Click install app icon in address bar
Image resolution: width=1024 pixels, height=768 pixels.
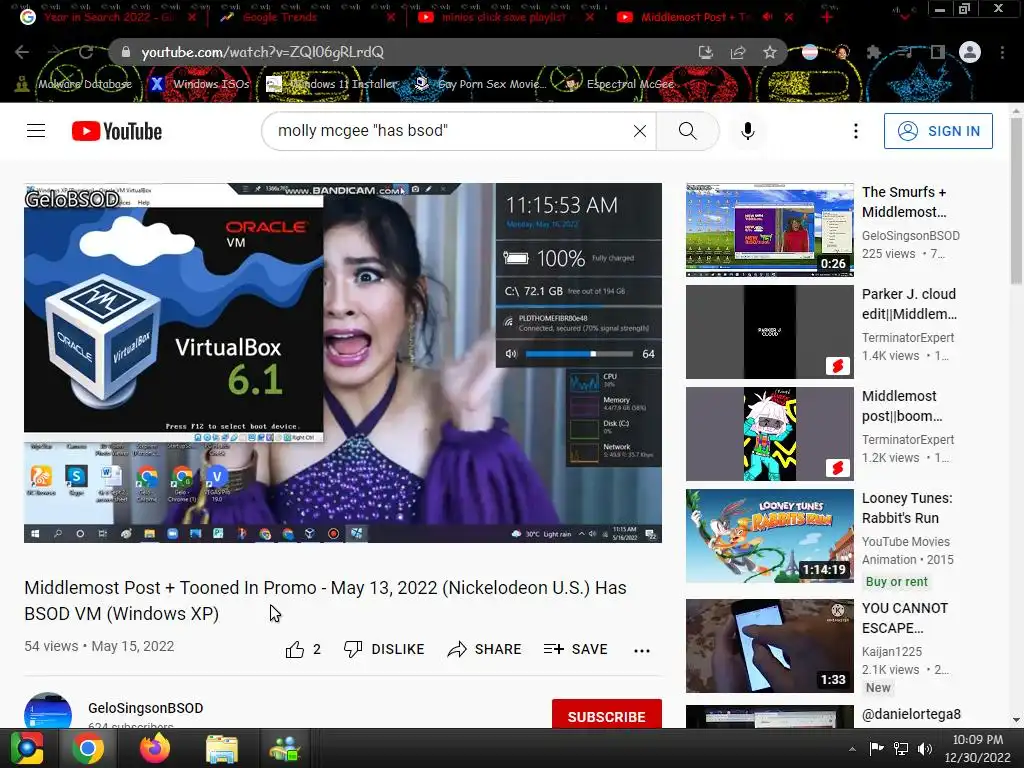(x=705, y=52)
